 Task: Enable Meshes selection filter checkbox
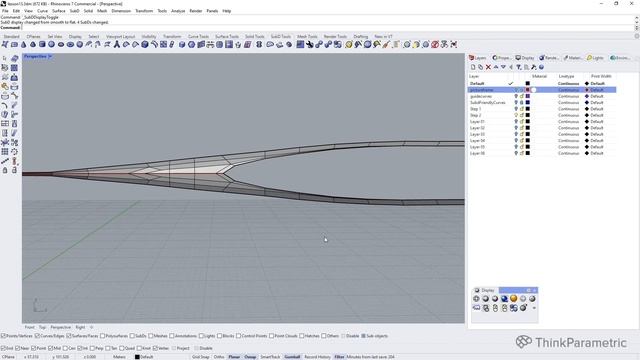pyautogui.click(x=151, y=336)
